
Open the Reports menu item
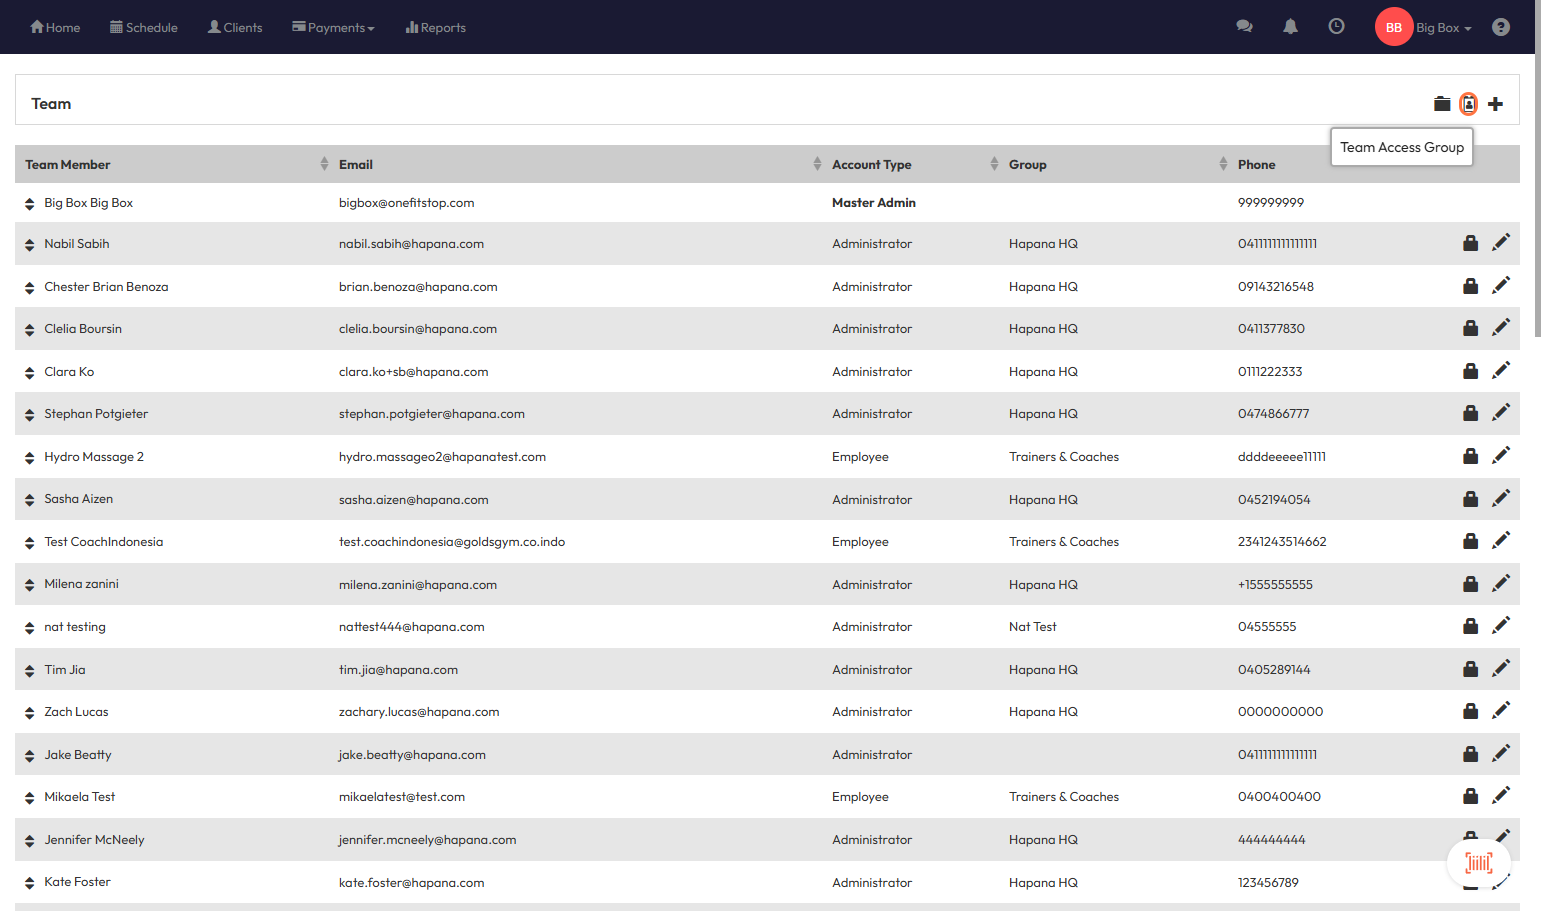click(436, 28)
